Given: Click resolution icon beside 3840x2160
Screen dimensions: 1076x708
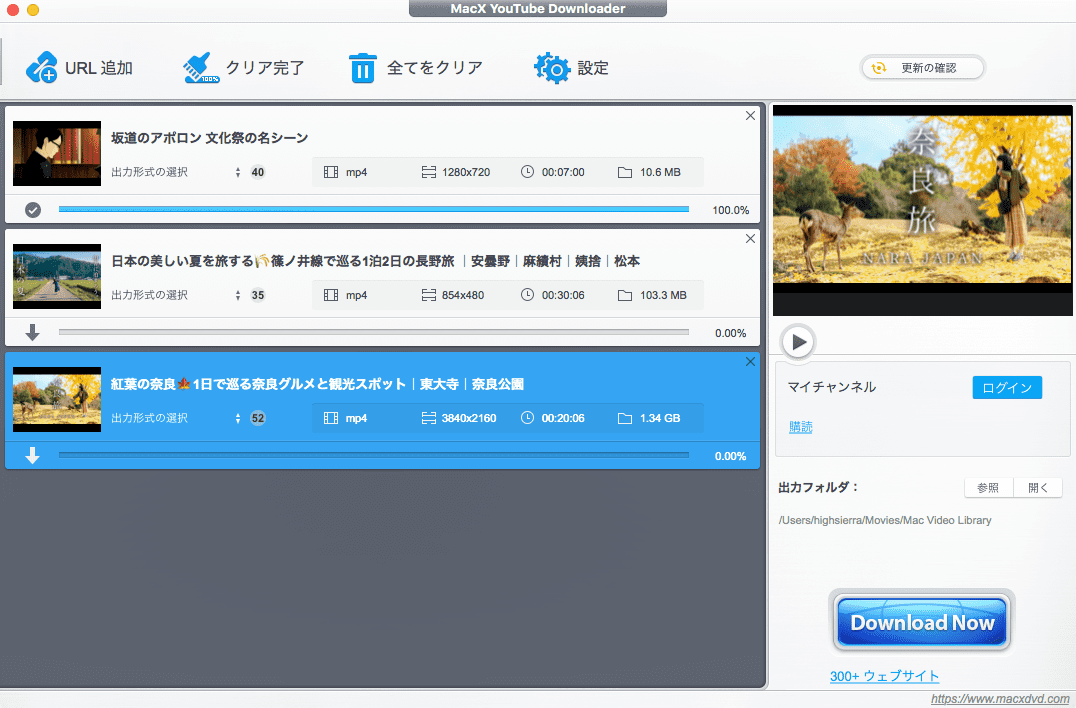Looking at the screenshot, I should [x=429, y=418].
